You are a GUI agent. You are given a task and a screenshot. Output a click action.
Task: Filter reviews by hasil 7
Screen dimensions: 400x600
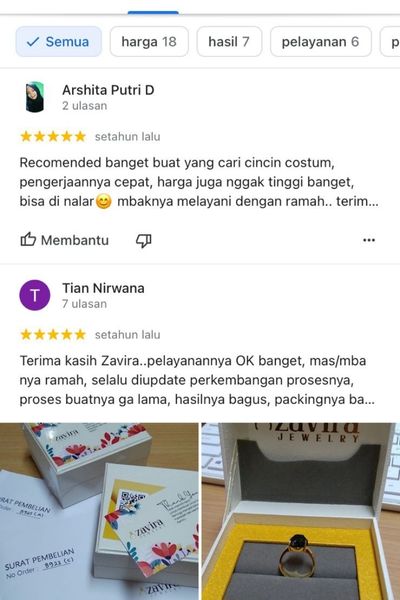coord(229,42)
